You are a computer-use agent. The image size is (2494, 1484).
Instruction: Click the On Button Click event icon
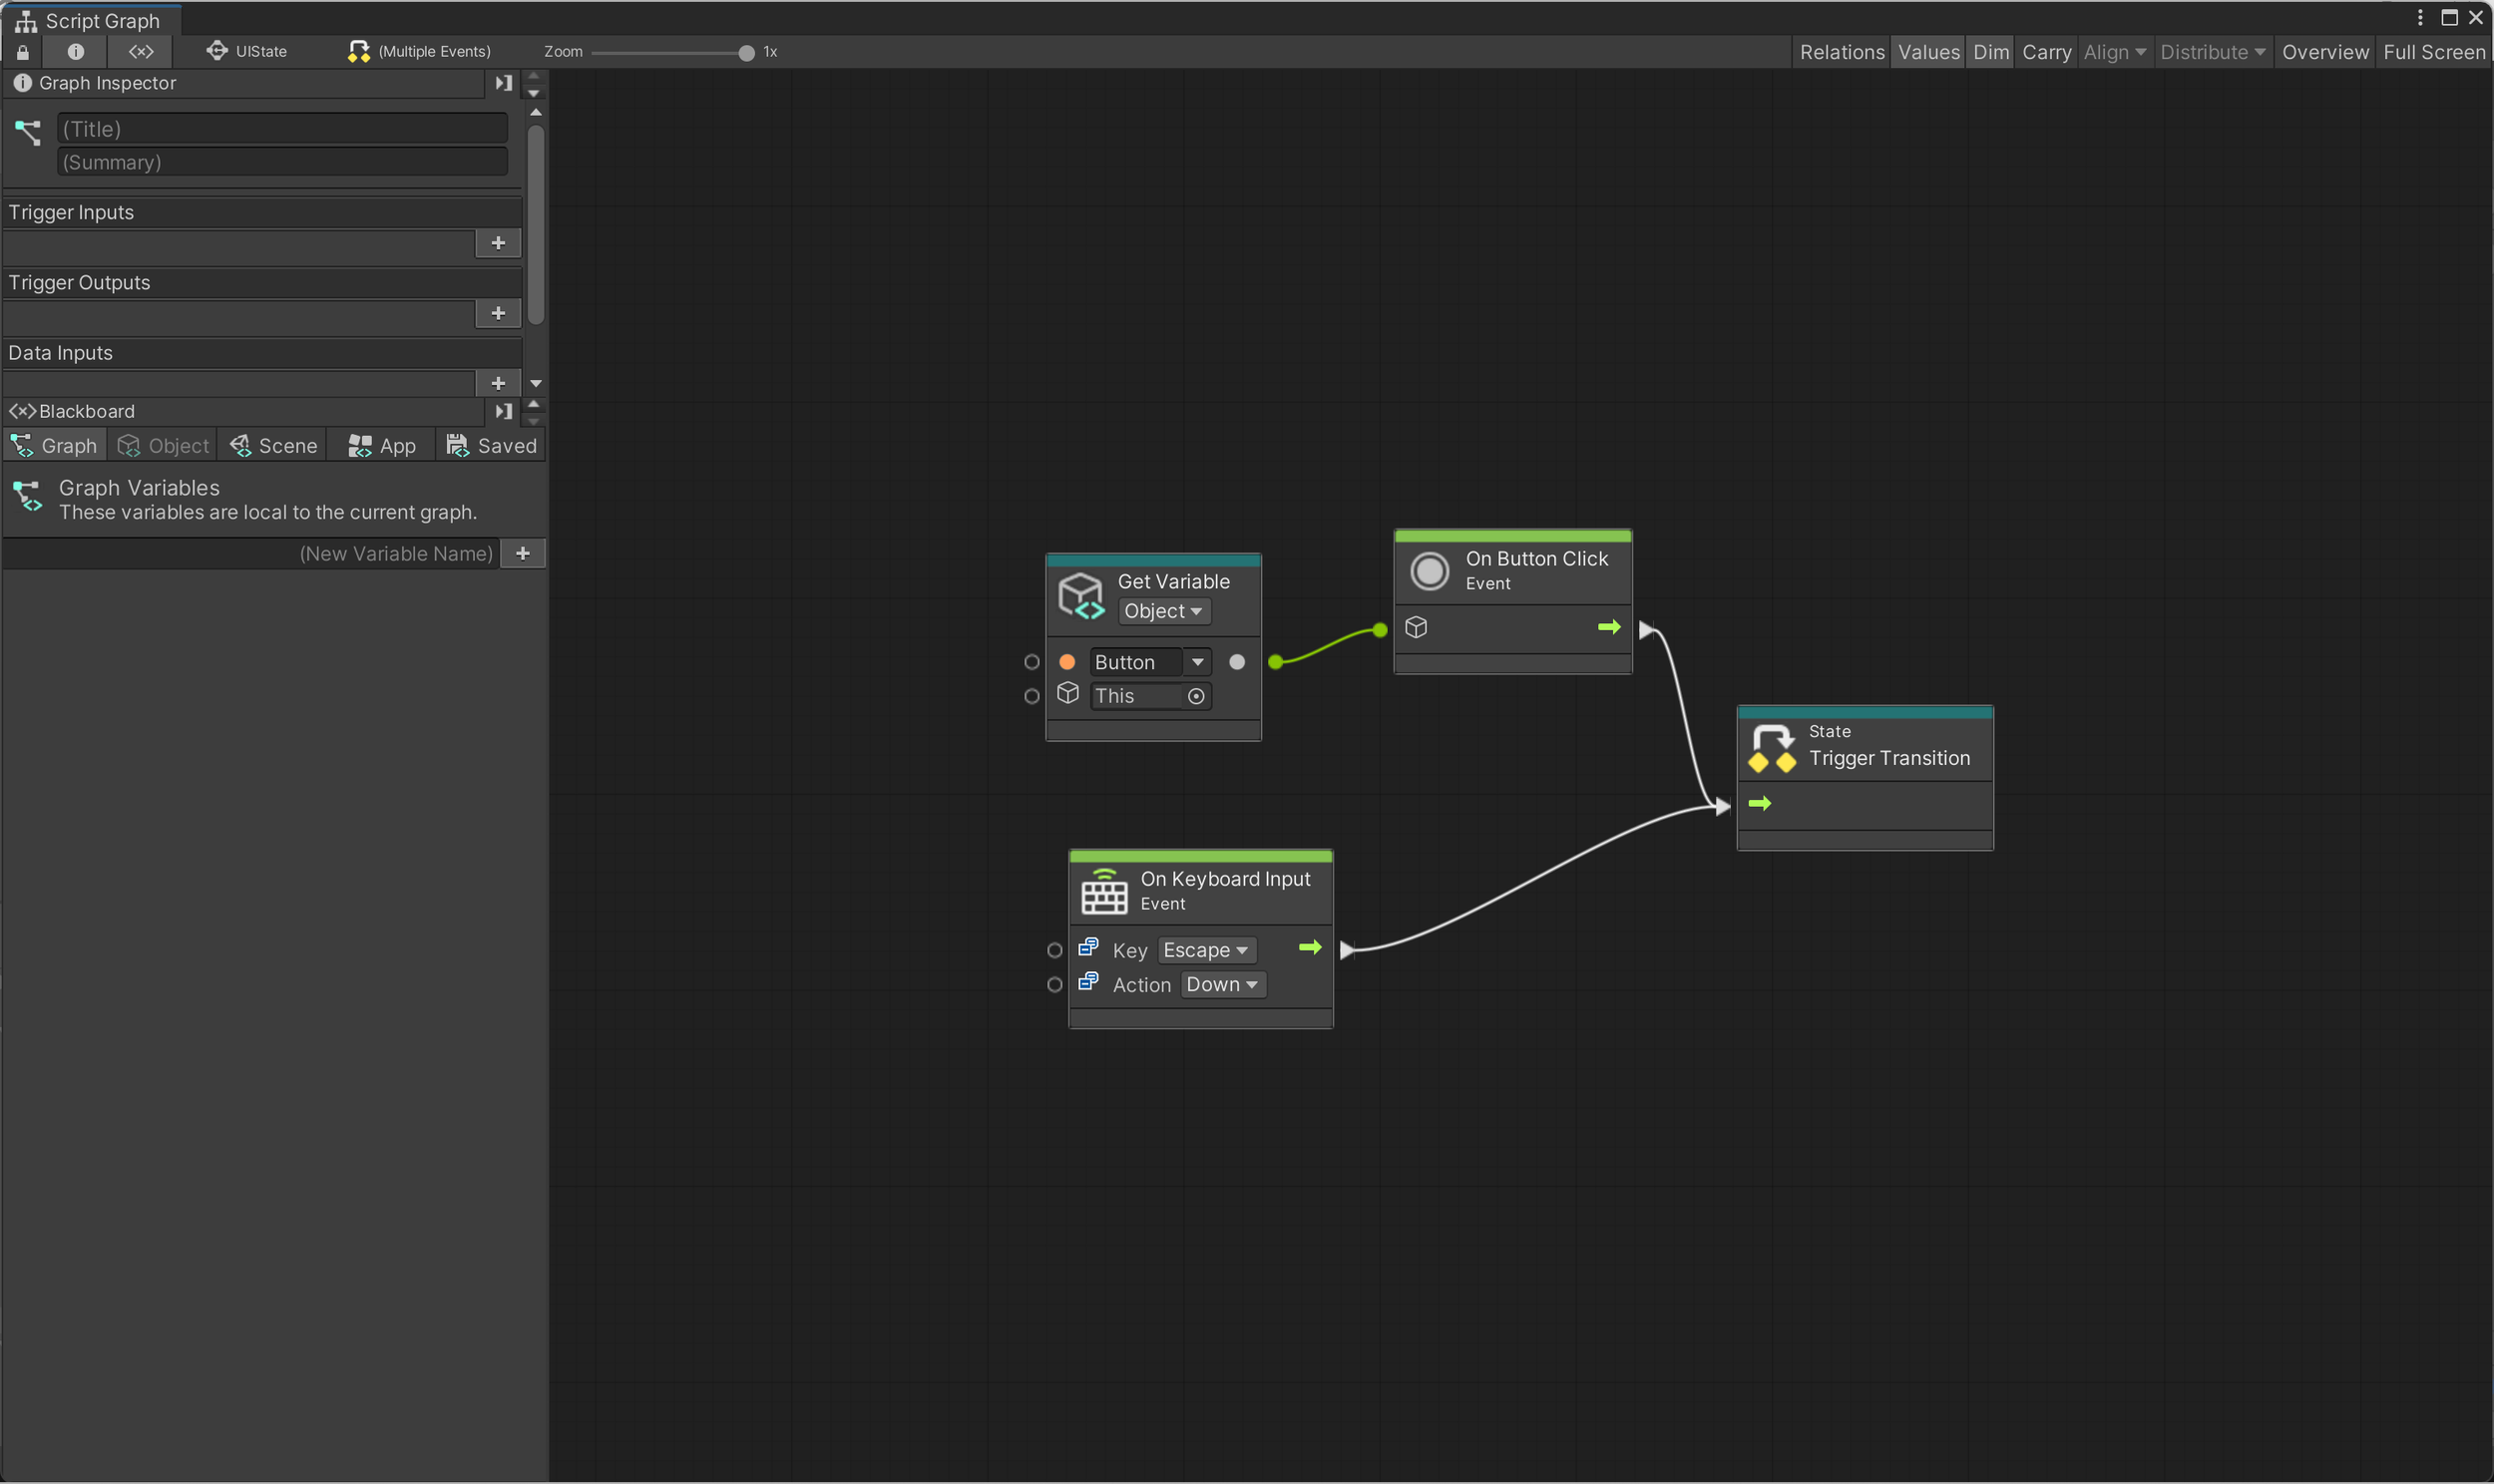click(1429, 571)
